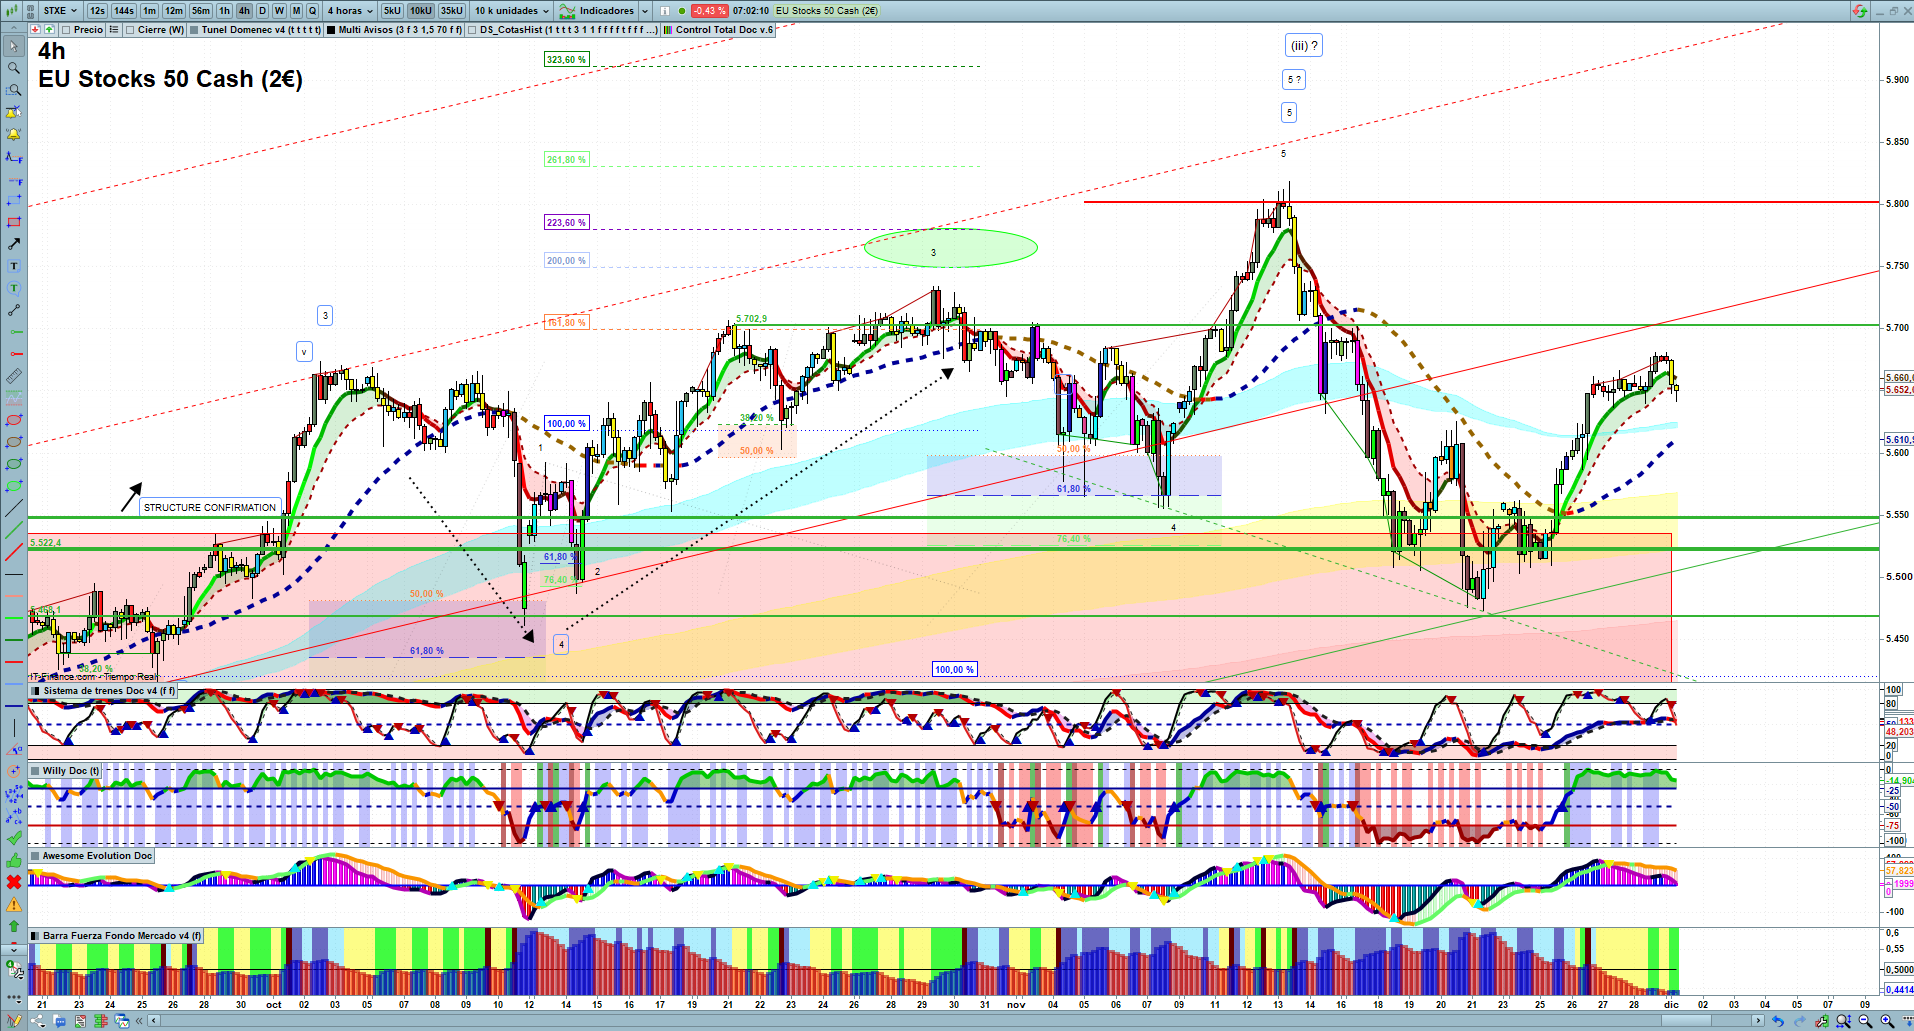
Task: Switch to the W weekly timeframe
Action: 279,11
